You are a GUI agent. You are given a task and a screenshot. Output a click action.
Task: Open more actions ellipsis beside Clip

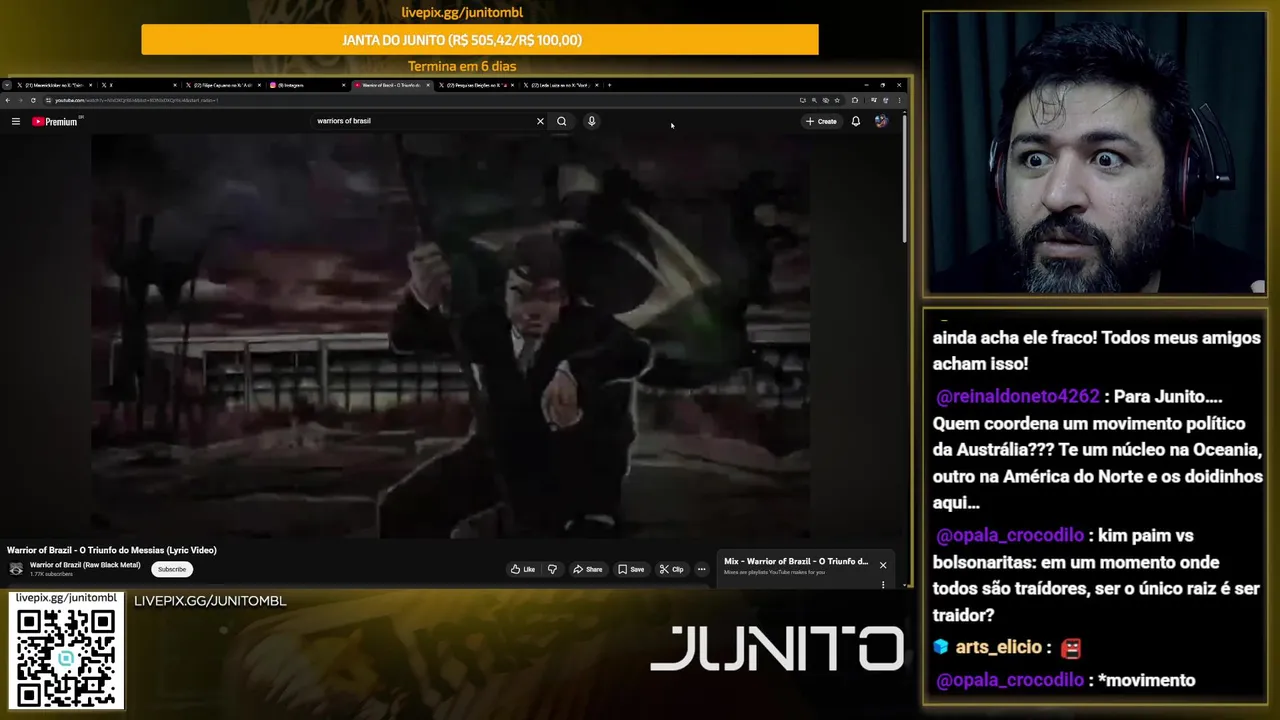701,569
